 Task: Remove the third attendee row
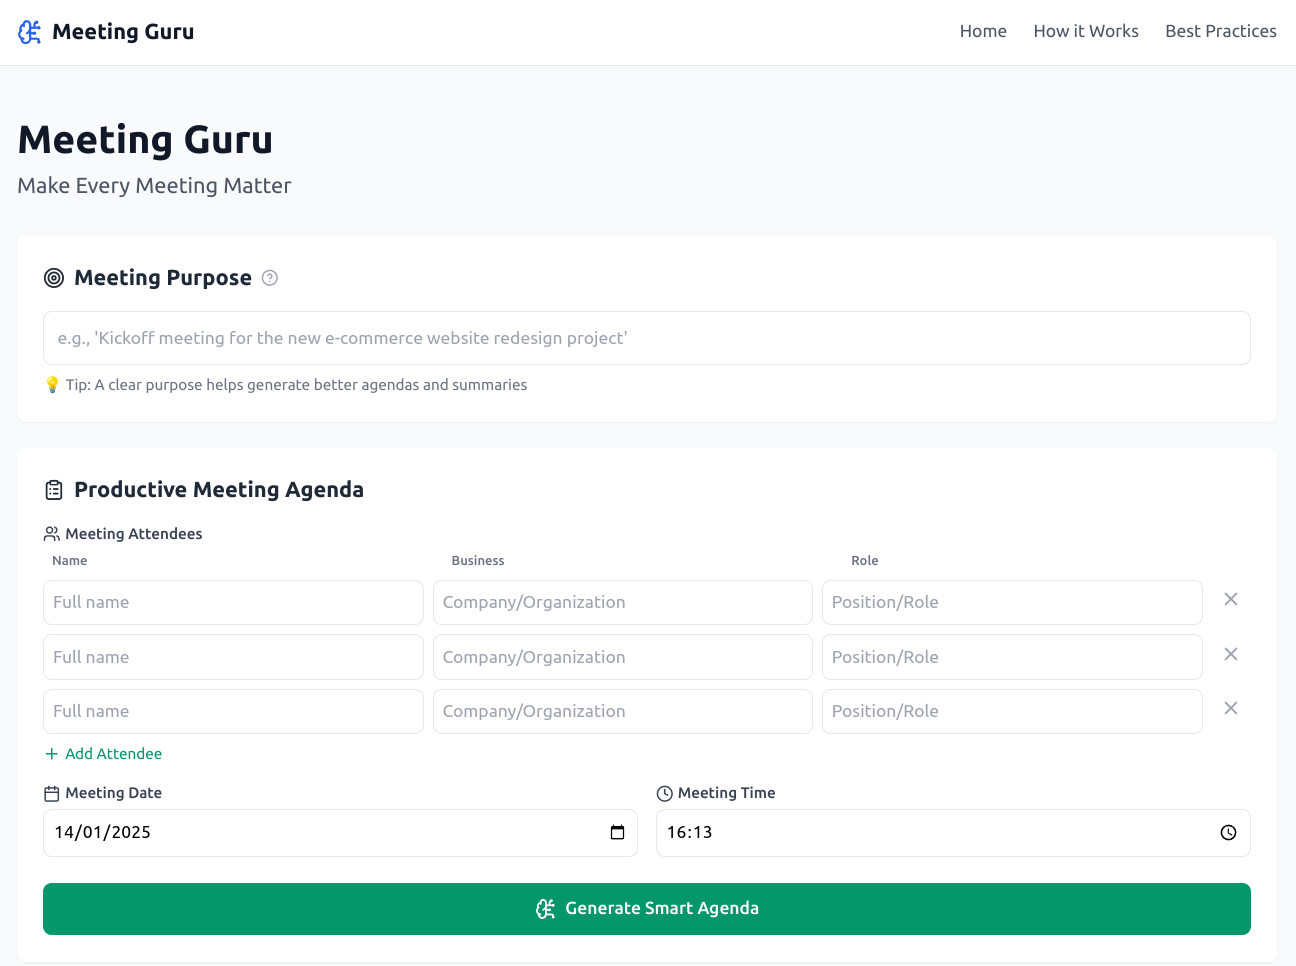pos(1231,709)
